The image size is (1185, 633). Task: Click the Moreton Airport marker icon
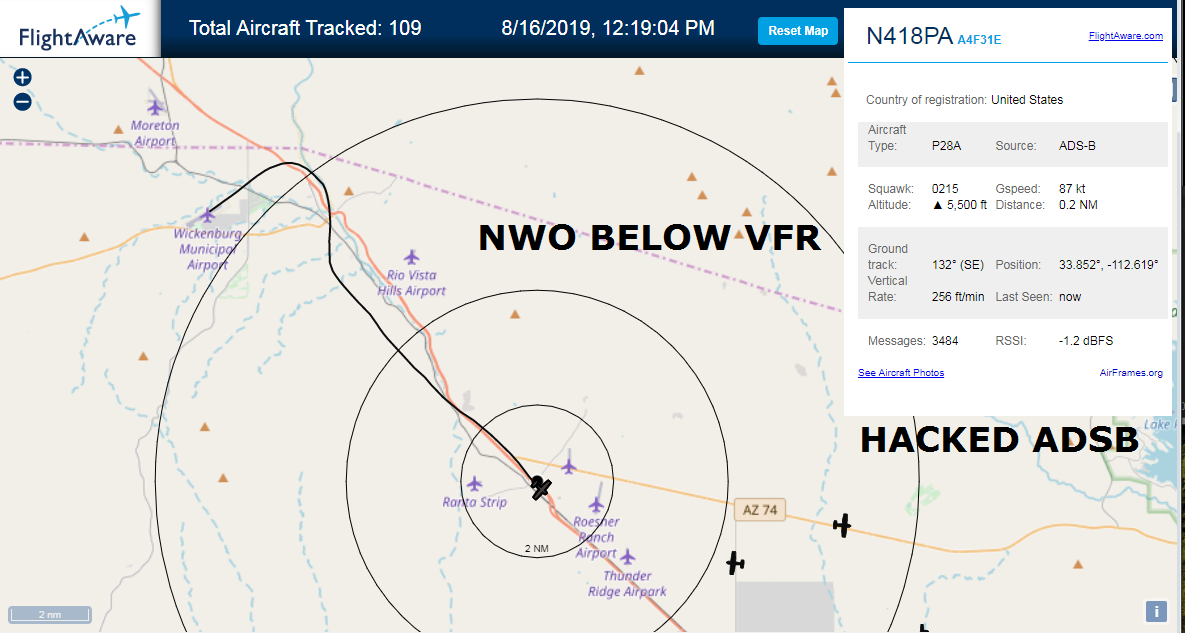coord(156,107)
